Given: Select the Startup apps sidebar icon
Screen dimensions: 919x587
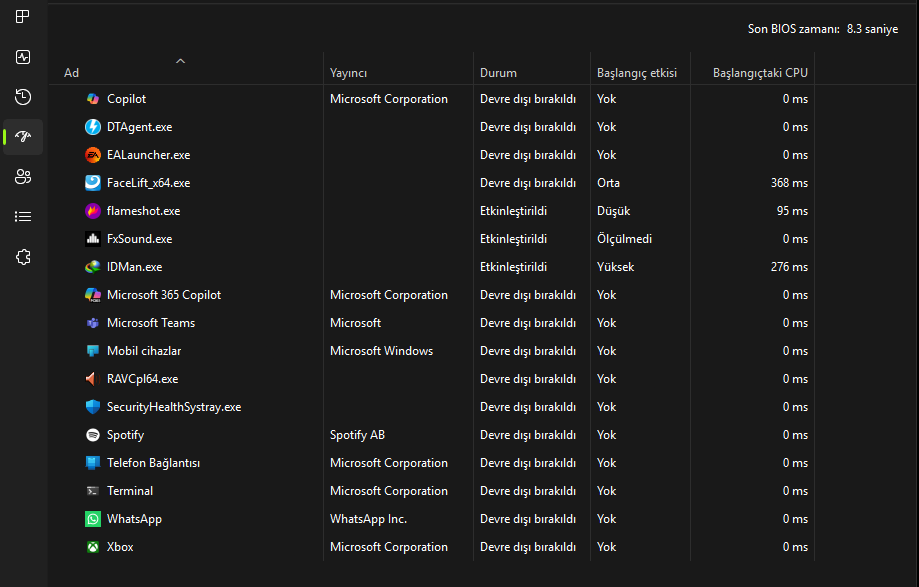Looking at the screenshot, I should (x=23, y=136).
